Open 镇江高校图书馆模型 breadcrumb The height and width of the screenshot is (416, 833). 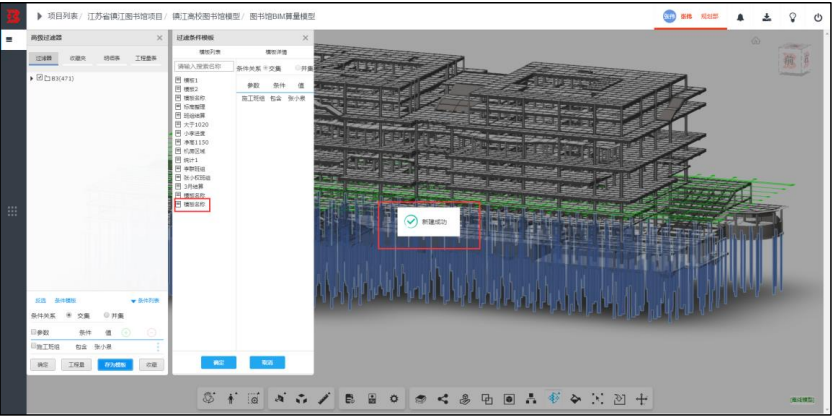click(206, 16)
